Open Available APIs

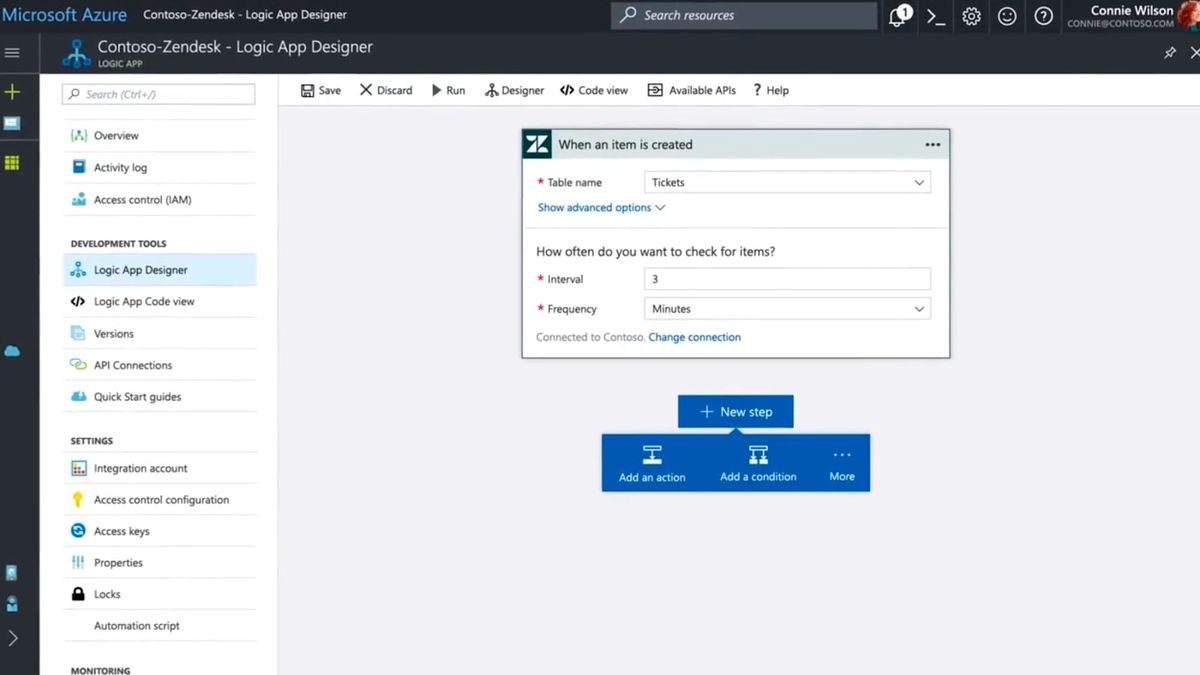pyautogui.click(x=691, y=90)
